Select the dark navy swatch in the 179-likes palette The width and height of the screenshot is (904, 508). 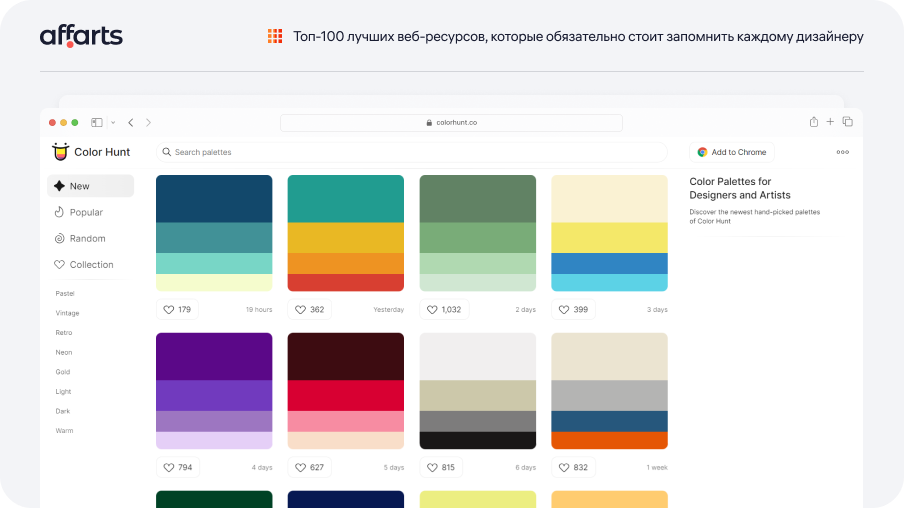tap(214, 199)
